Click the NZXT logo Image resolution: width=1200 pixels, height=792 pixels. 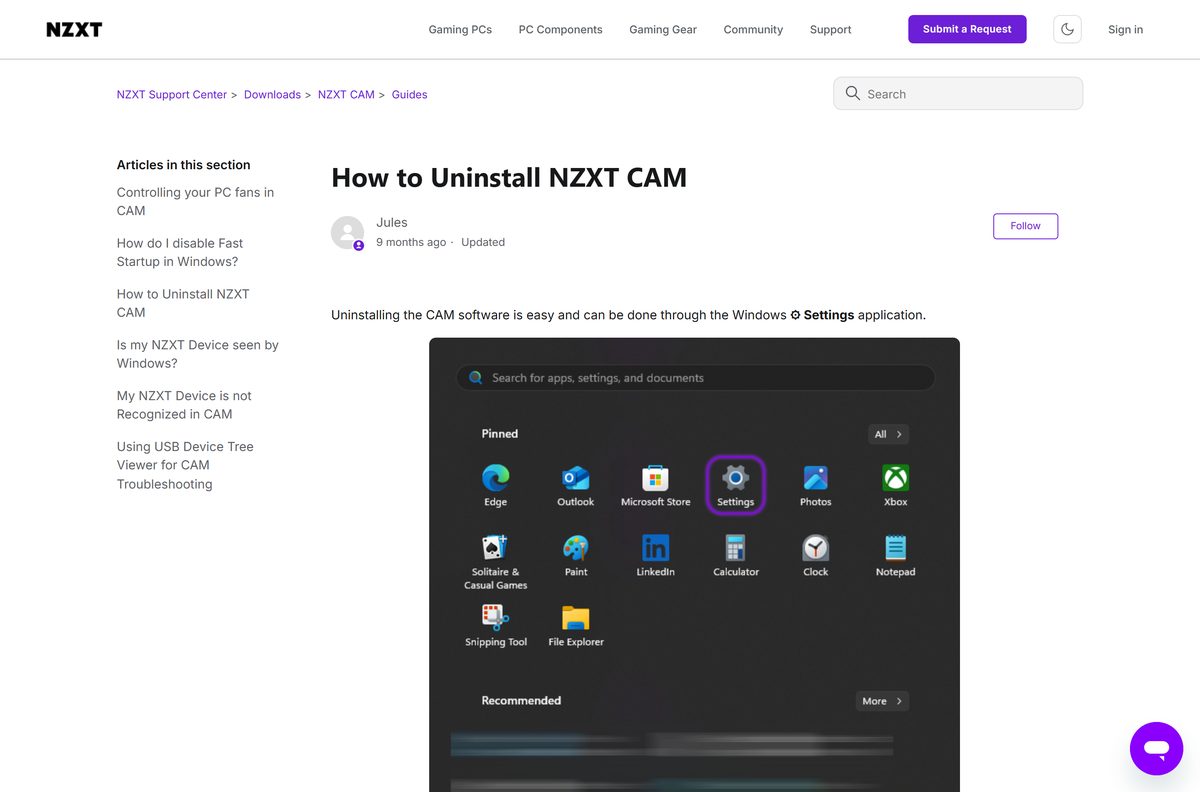[x=74, y=29]
